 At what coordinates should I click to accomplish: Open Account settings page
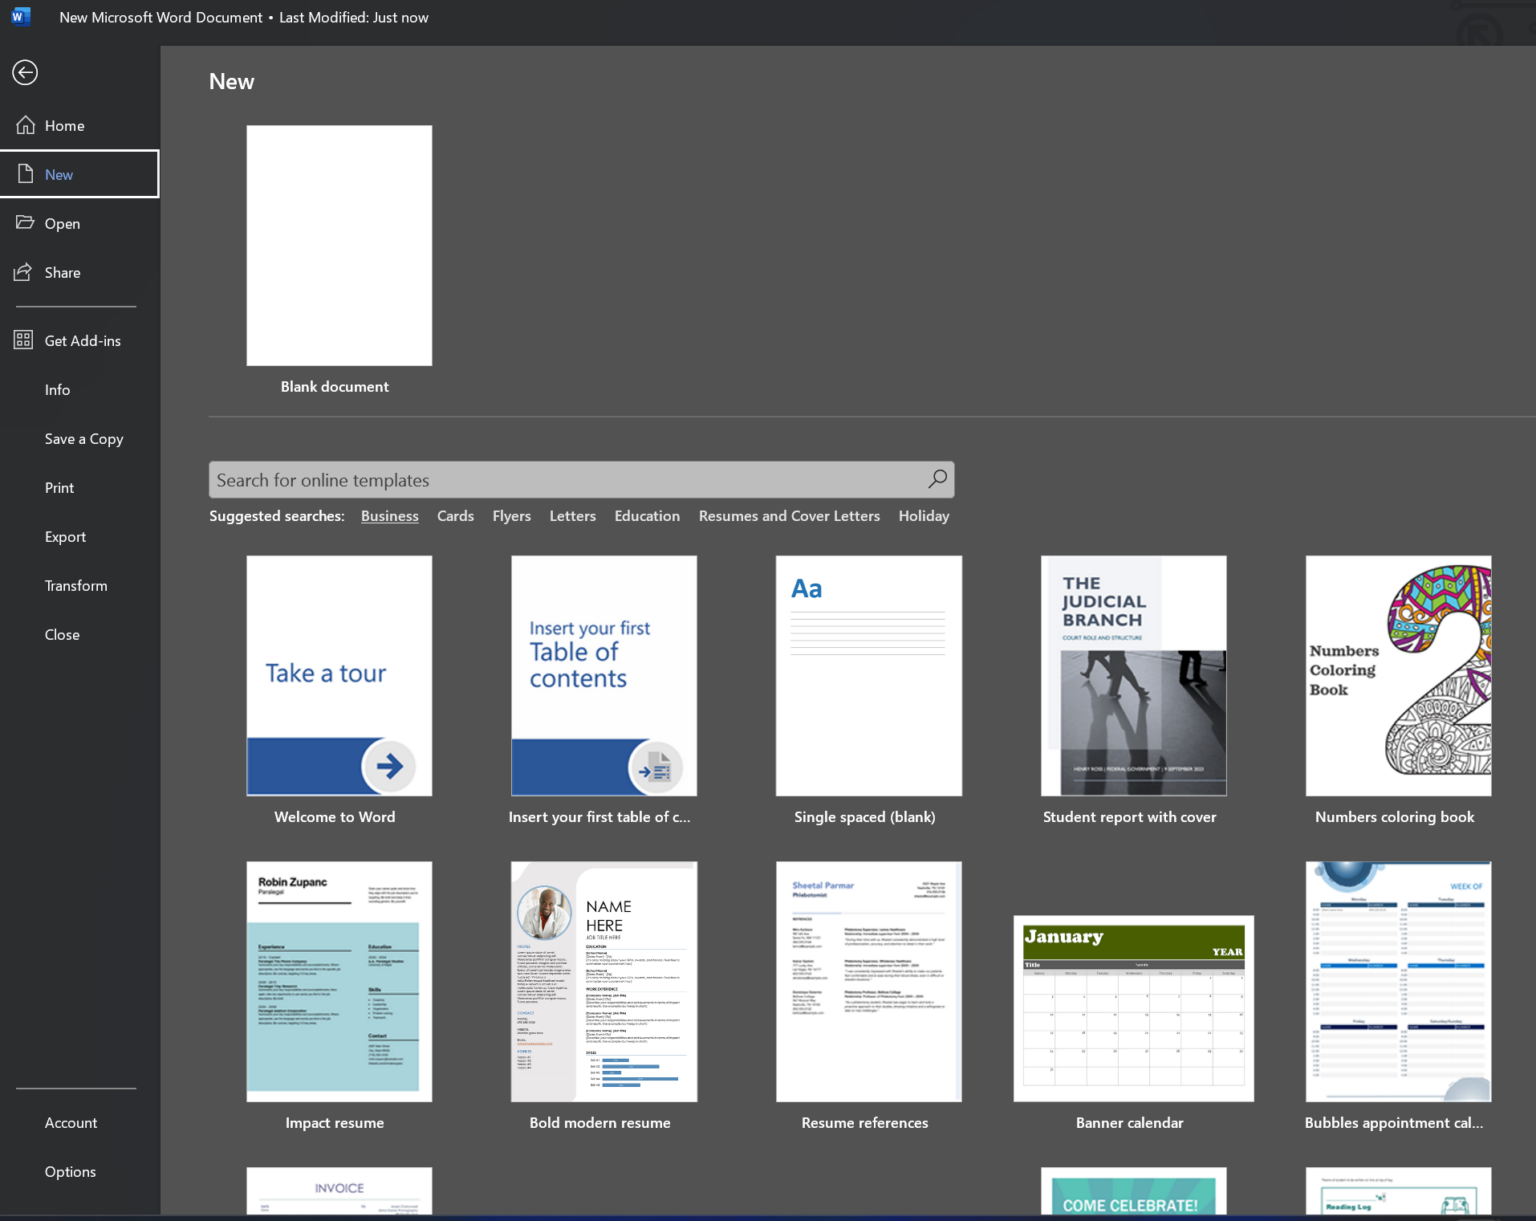[71, 1123]
